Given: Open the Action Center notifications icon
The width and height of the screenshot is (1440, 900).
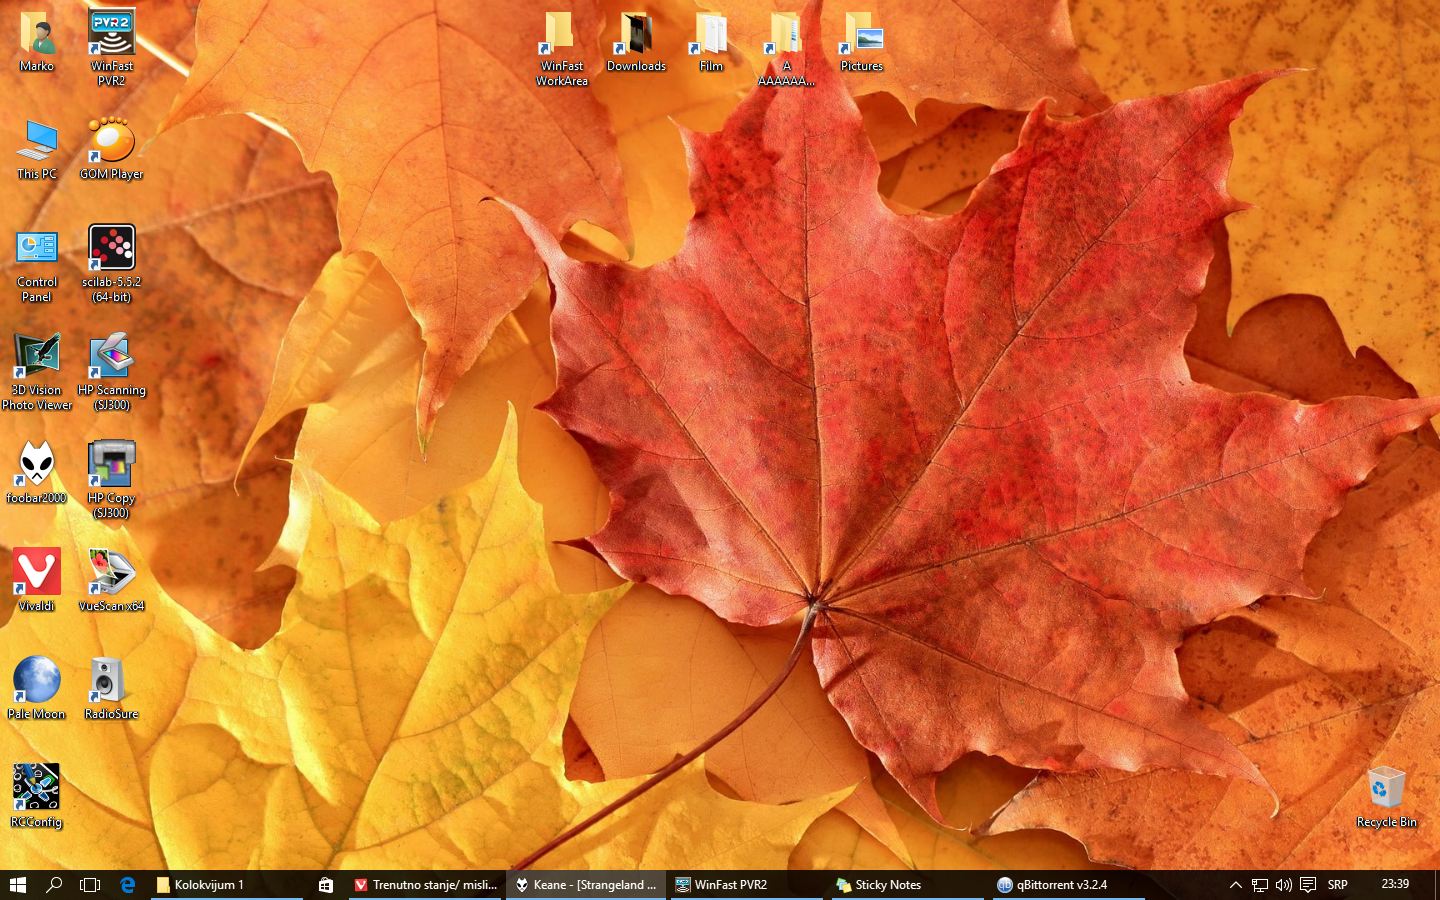Looking at the screenshot, I should (x=1308, y=885).
